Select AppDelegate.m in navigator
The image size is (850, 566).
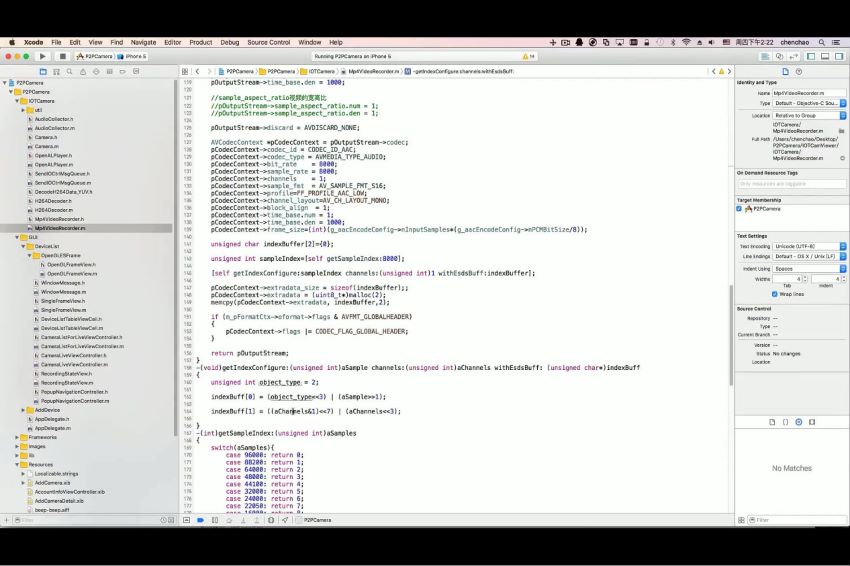53,428
